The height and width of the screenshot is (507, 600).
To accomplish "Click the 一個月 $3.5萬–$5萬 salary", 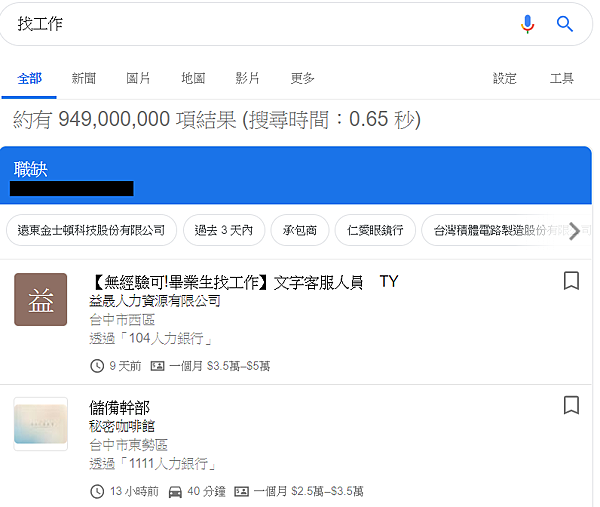I will point(220,366).
